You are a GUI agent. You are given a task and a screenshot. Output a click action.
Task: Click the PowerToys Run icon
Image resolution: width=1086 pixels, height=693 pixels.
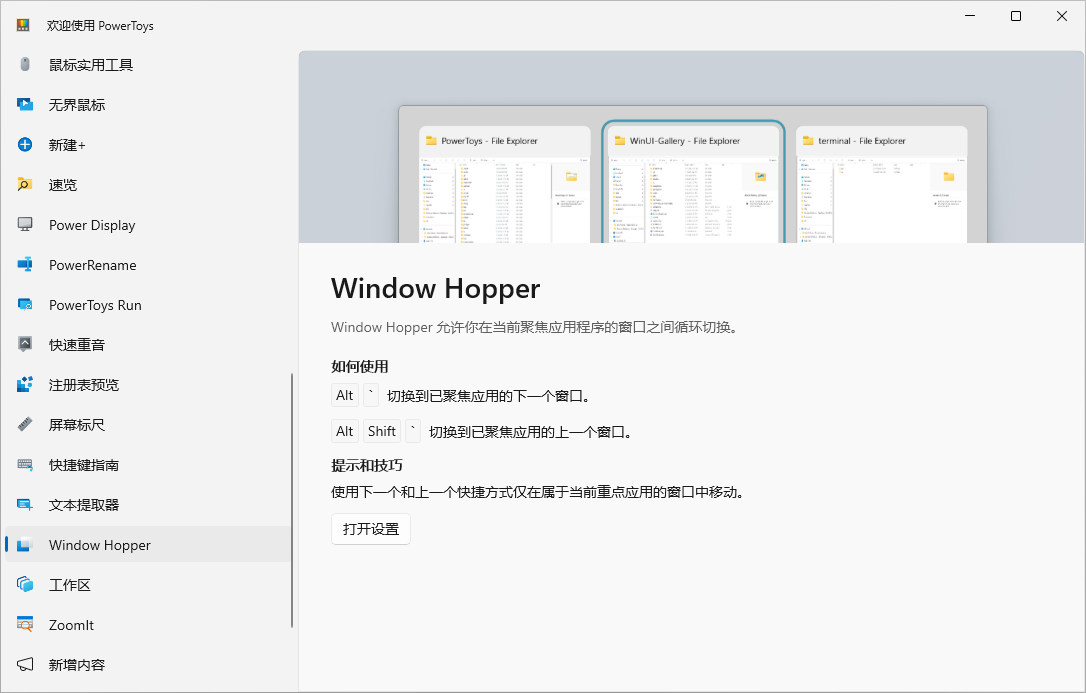pyautogui.click(x=25, y=305)
